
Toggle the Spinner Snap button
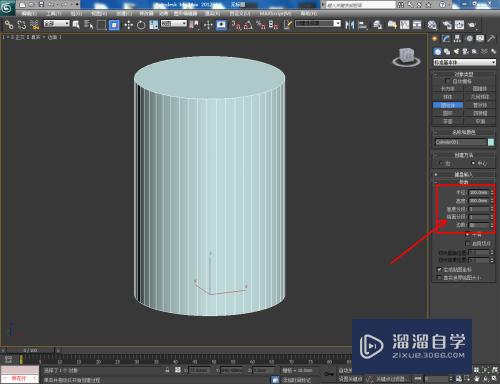click(x=273, y=25)
